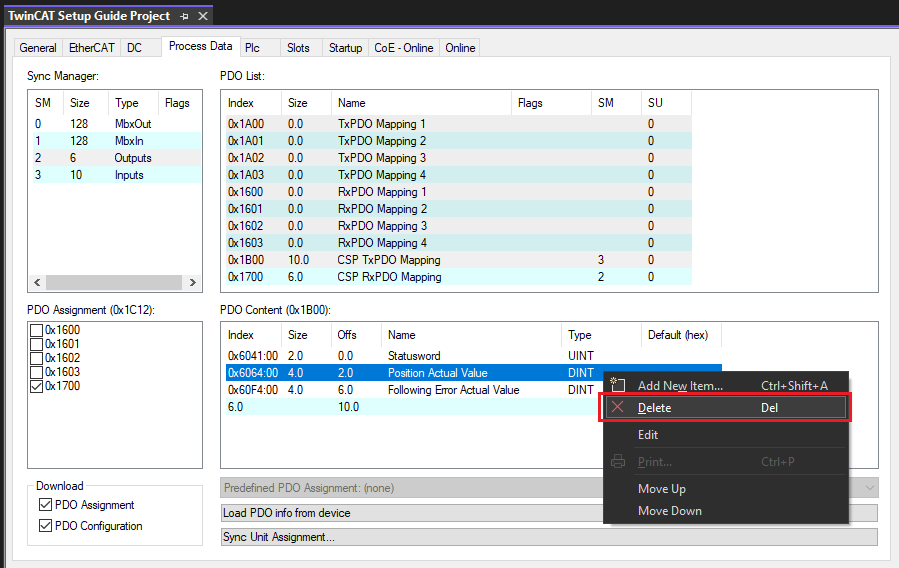Click the PDO List Name column header
899x568 pixels.
point(421,103)
